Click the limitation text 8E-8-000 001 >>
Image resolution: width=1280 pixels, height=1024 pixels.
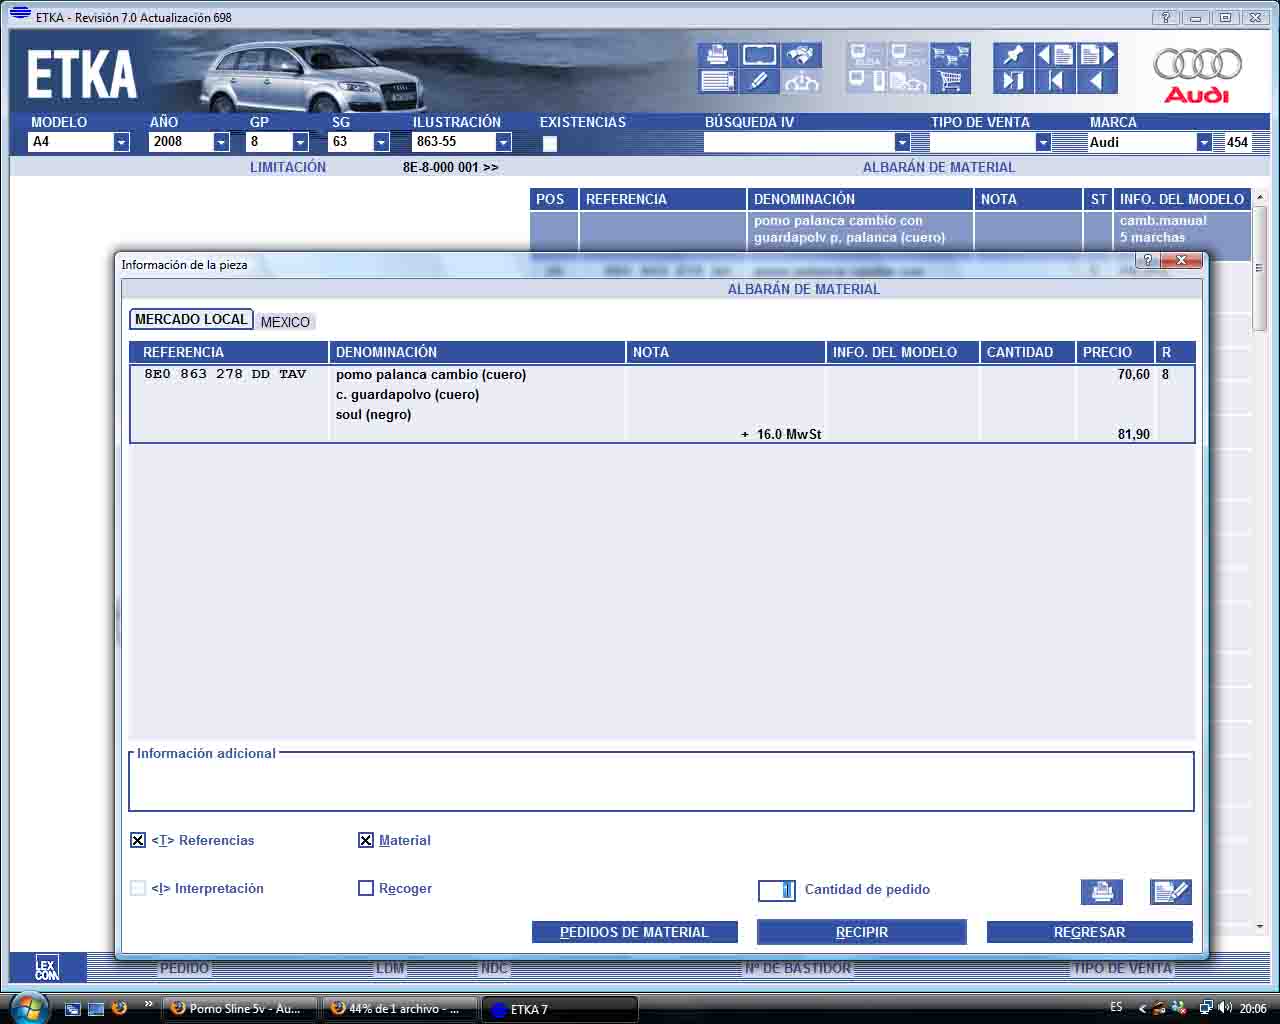coord(450,167)
